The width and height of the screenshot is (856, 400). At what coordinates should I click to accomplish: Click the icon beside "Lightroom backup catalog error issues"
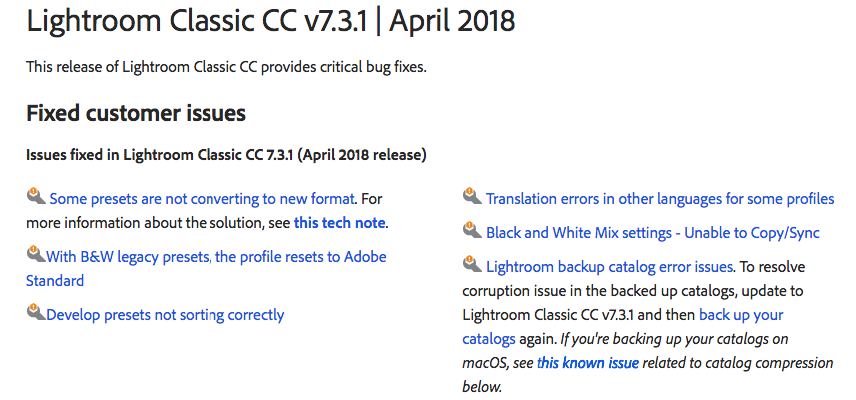pyautogui.click(x=472, y=265)
